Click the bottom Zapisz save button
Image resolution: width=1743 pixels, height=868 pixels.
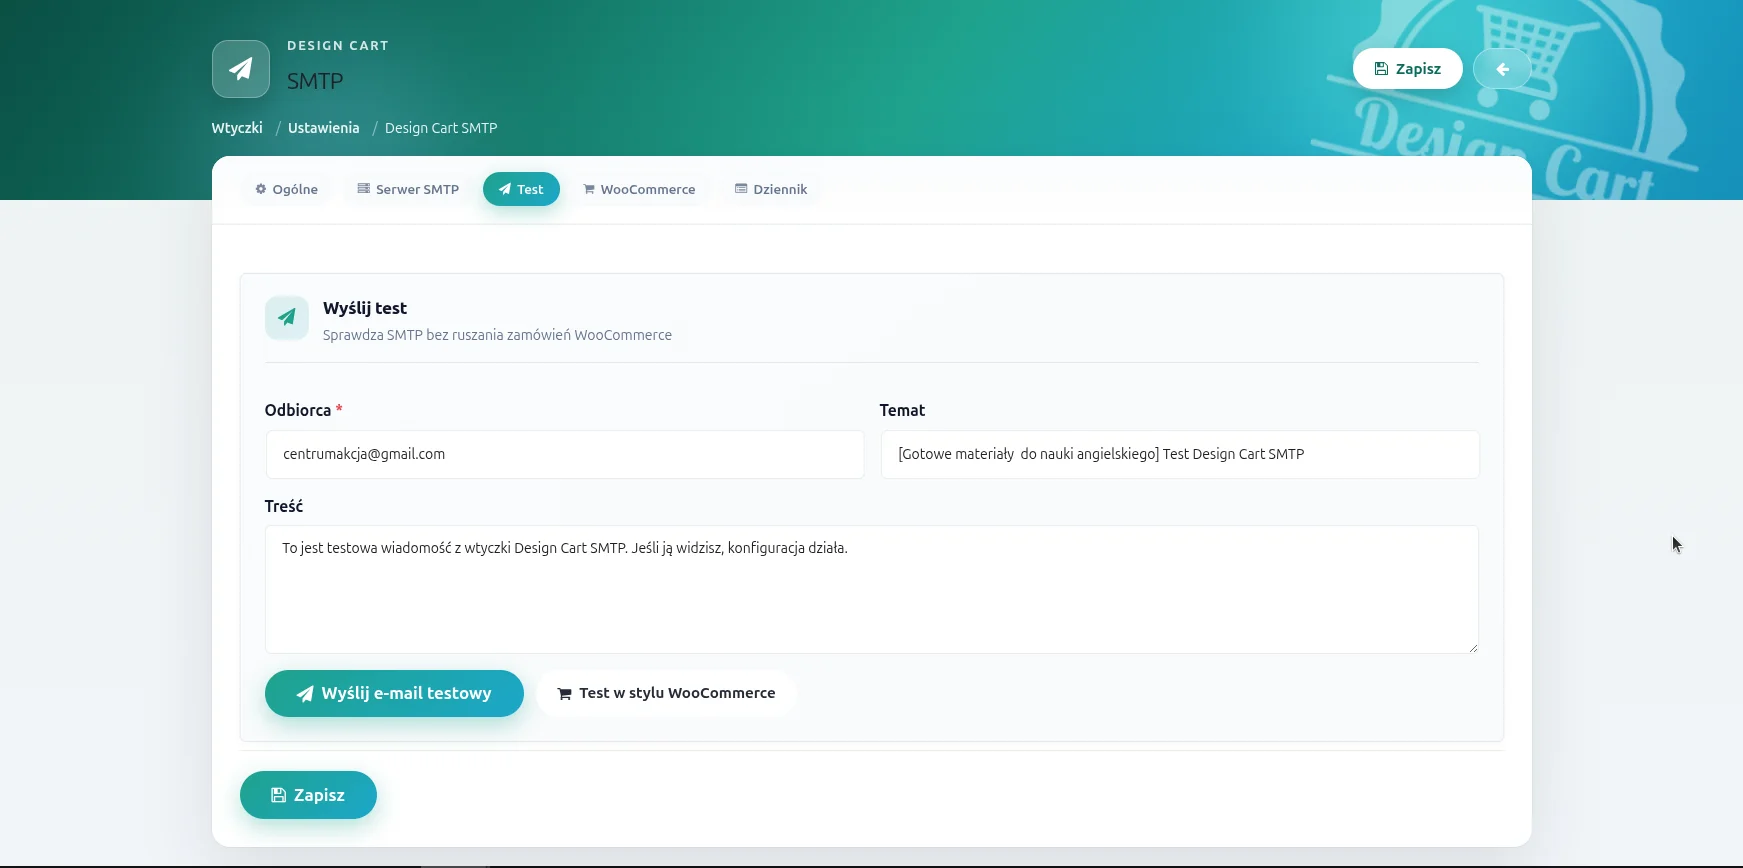(x=308, y=795)
